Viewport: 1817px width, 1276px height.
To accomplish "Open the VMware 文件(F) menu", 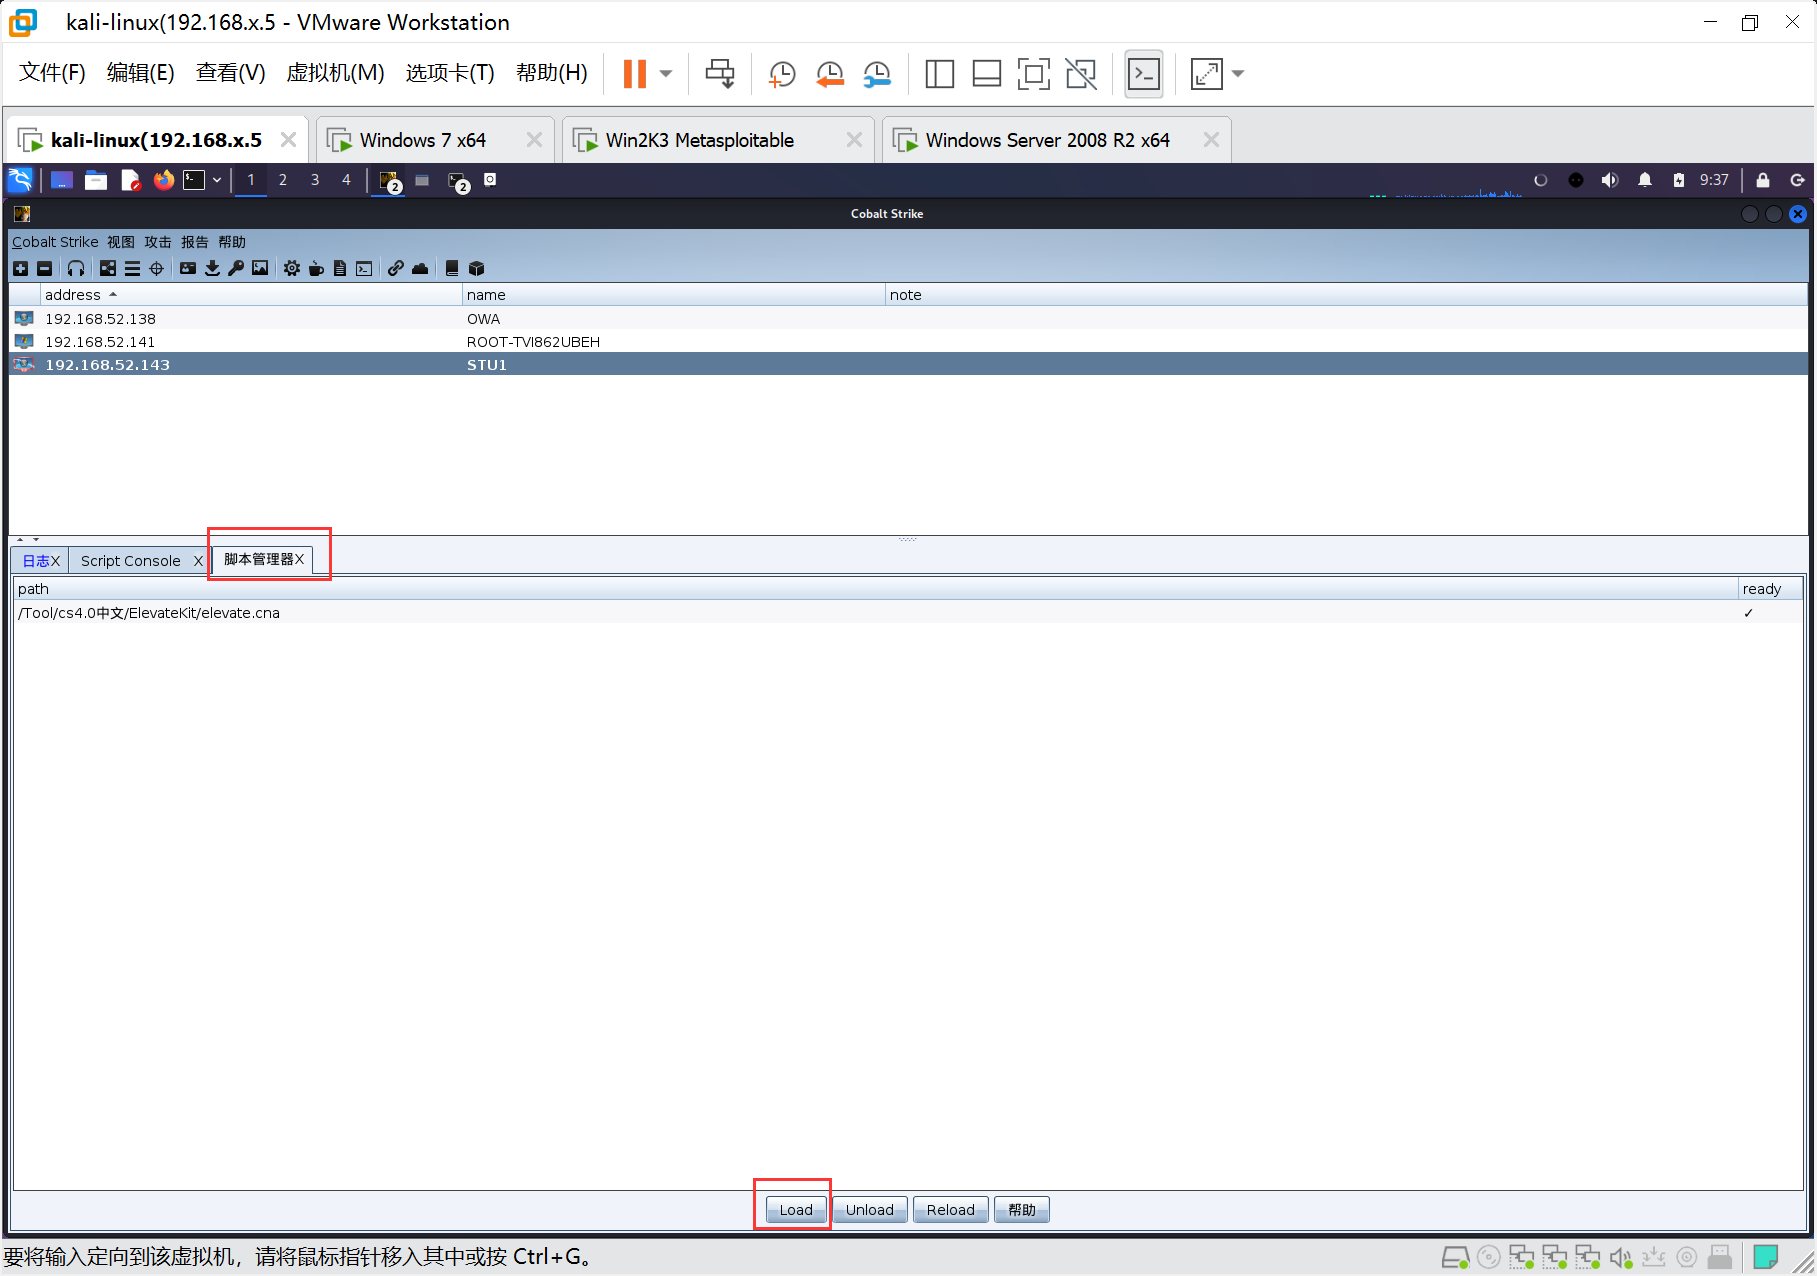I will [52, 73].
